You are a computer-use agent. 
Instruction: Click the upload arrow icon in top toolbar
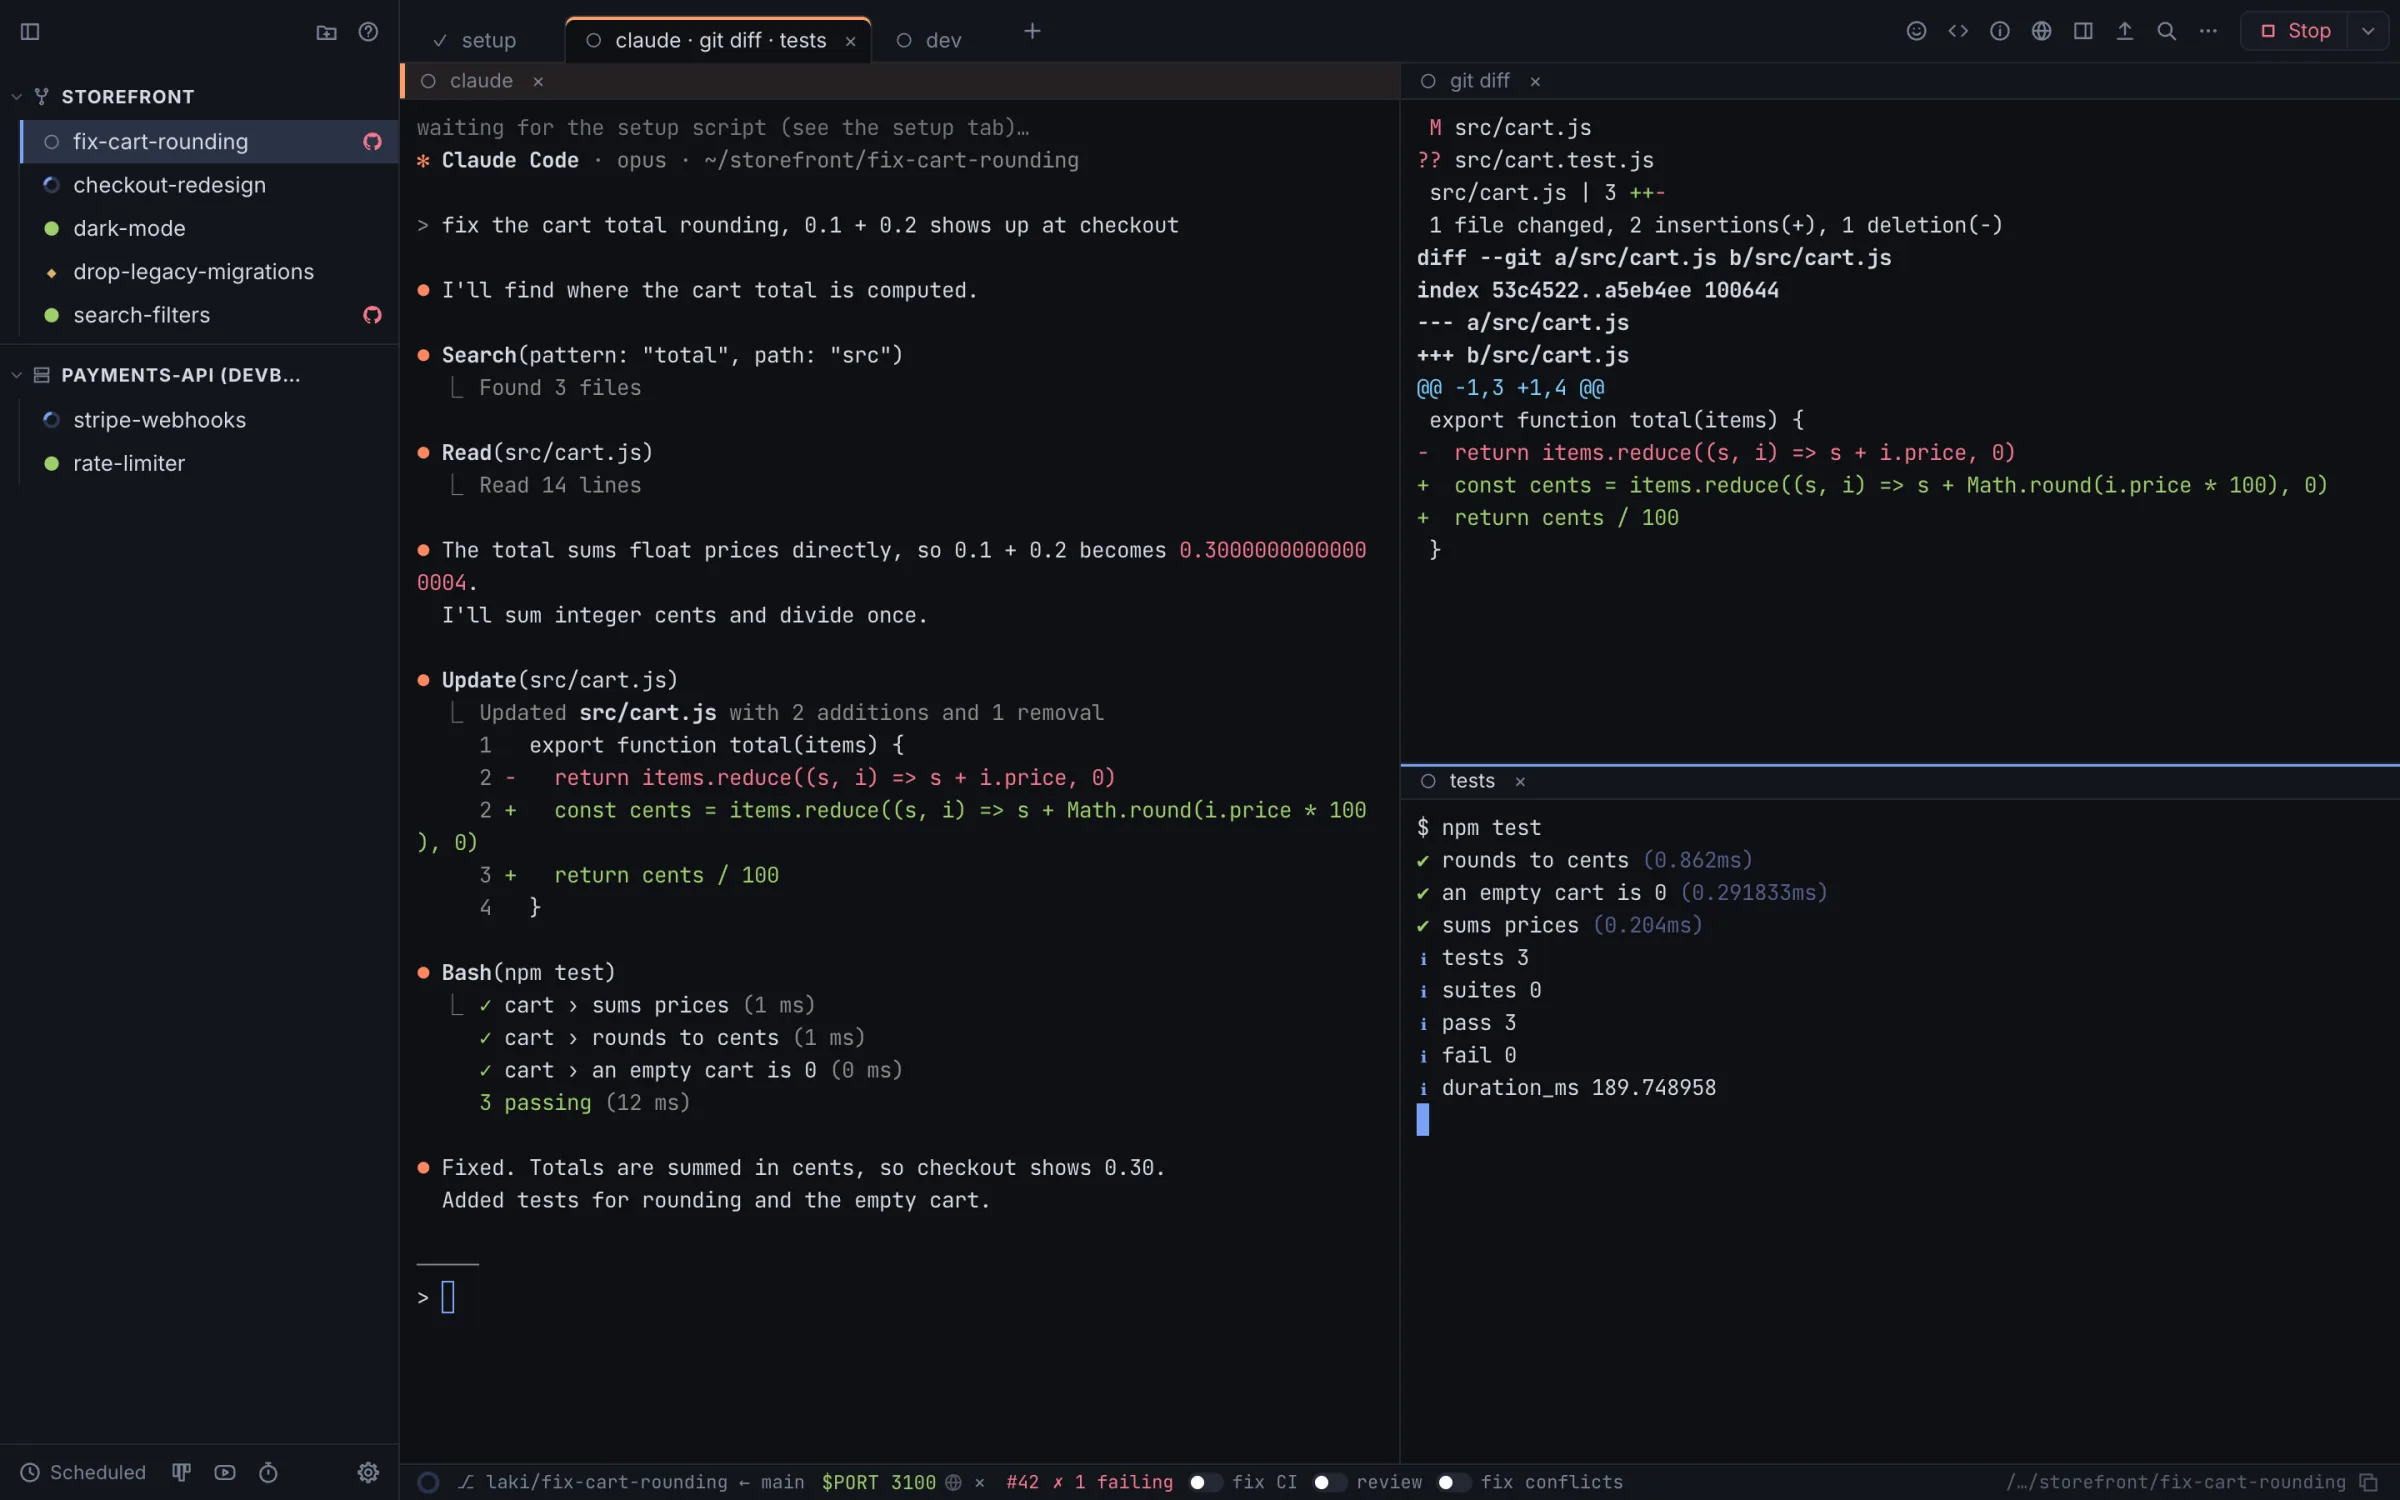pyautogui.click(x=2125, y=31)
